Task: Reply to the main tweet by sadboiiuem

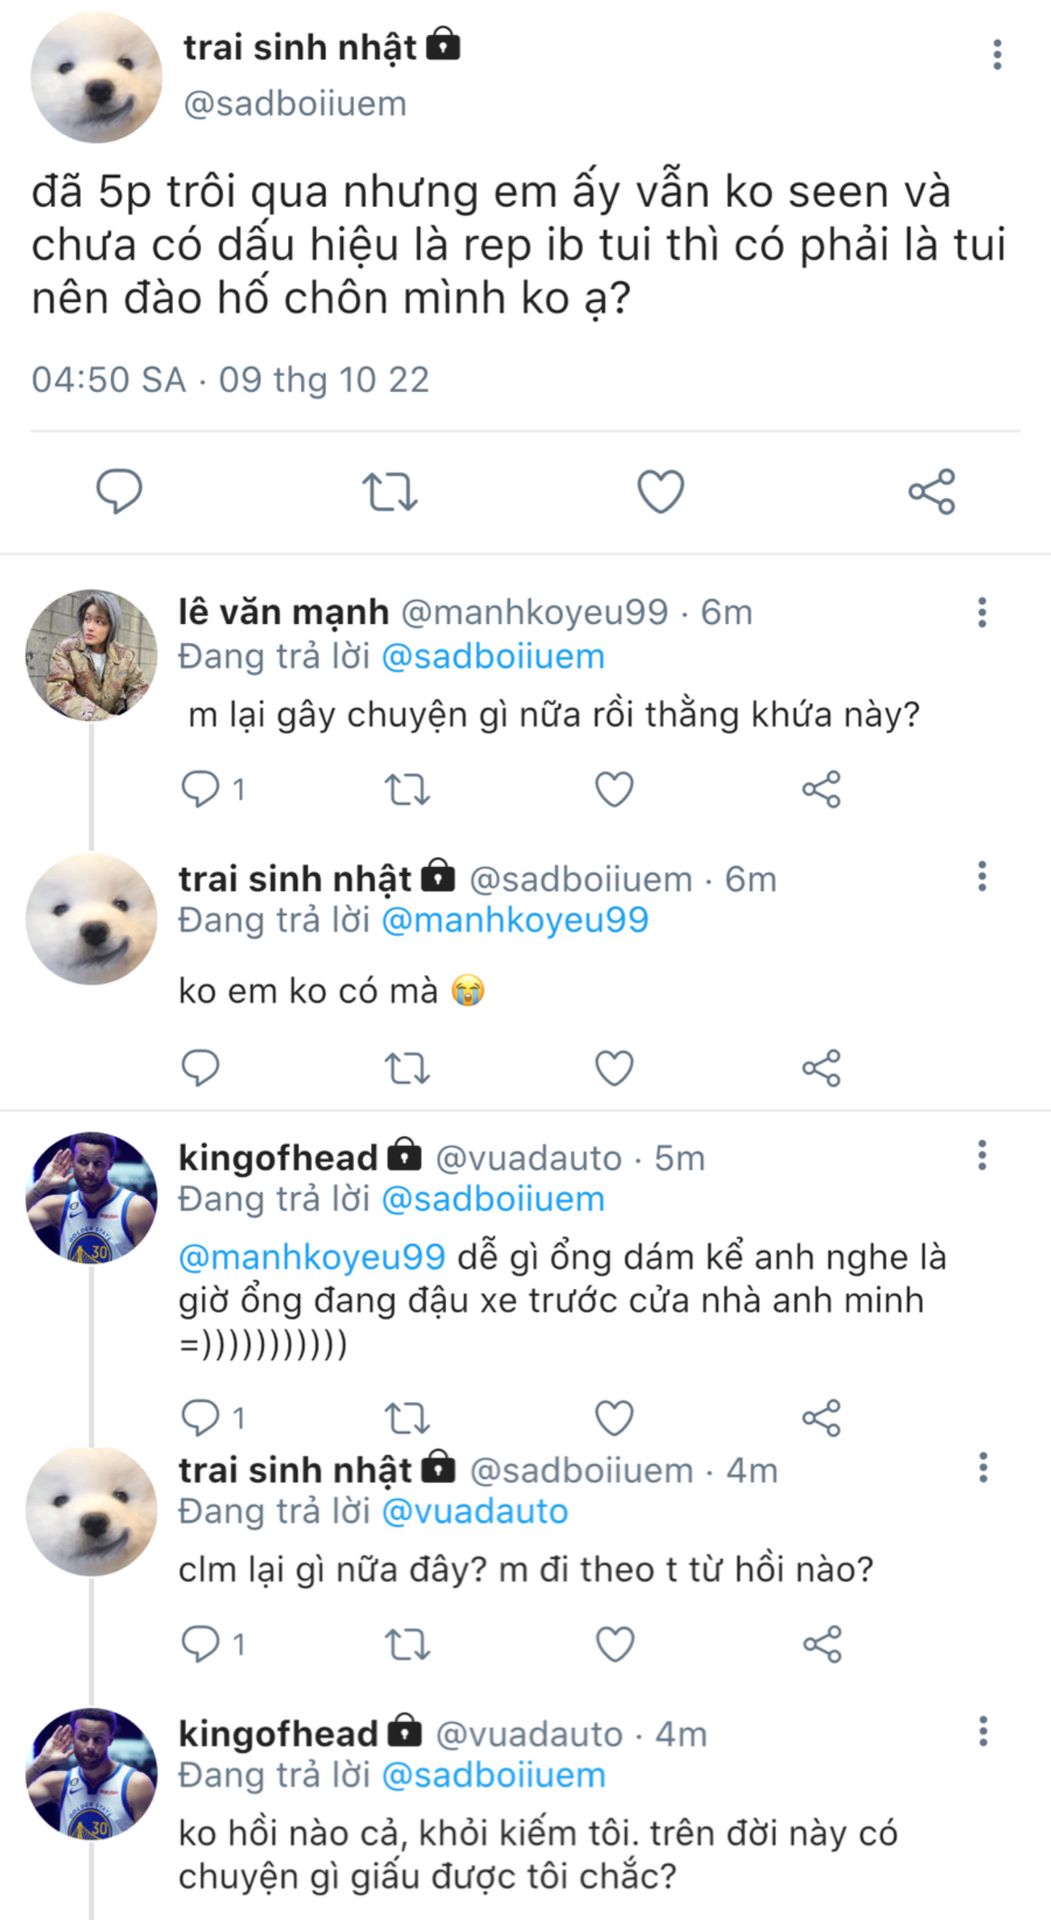Action: (x=119, y=491)
